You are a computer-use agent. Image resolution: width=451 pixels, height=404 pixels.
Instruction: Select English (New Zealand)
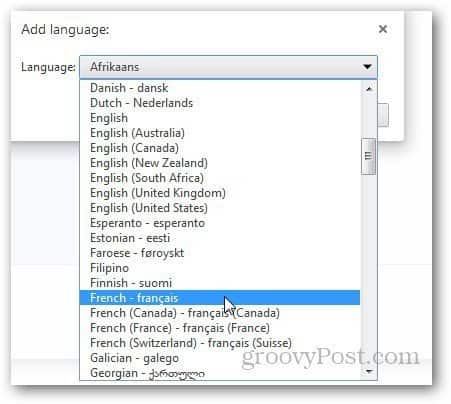220,163
